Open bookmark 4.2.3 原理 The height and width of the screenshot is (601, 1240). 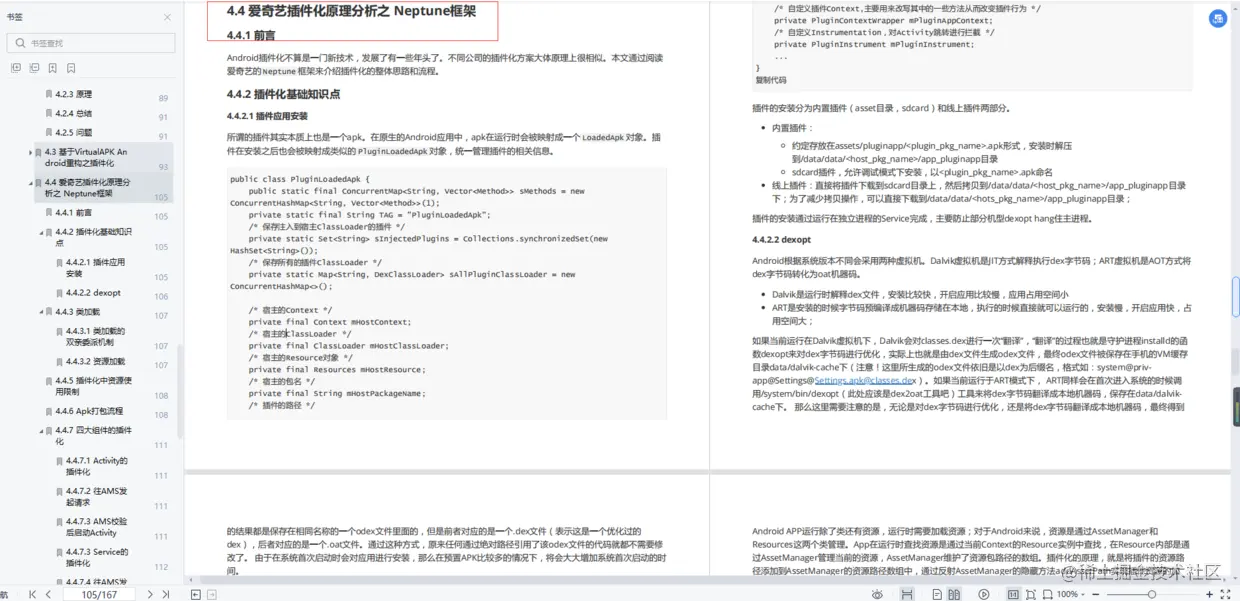(x=74, y=95)
